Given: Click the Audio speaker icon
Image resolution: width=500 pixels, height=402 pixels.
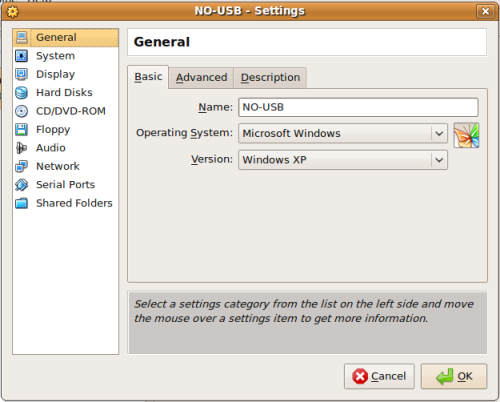Looking at the screenshot, I should tap(22, 148).
